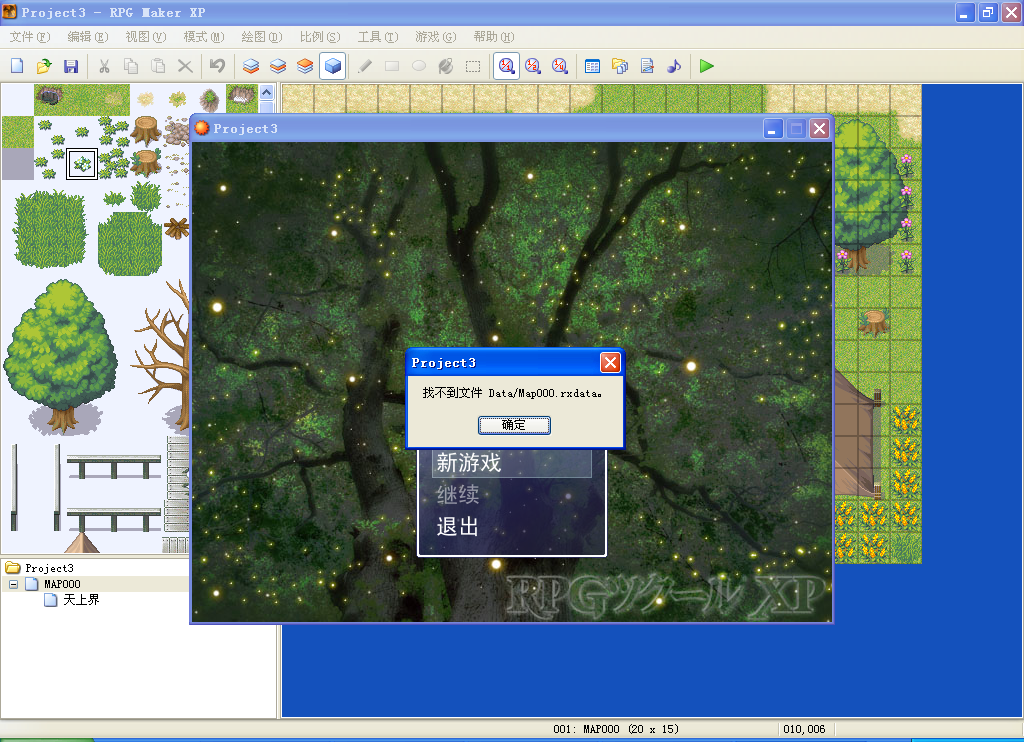Open a project using the folder icon

pos(44,66)
